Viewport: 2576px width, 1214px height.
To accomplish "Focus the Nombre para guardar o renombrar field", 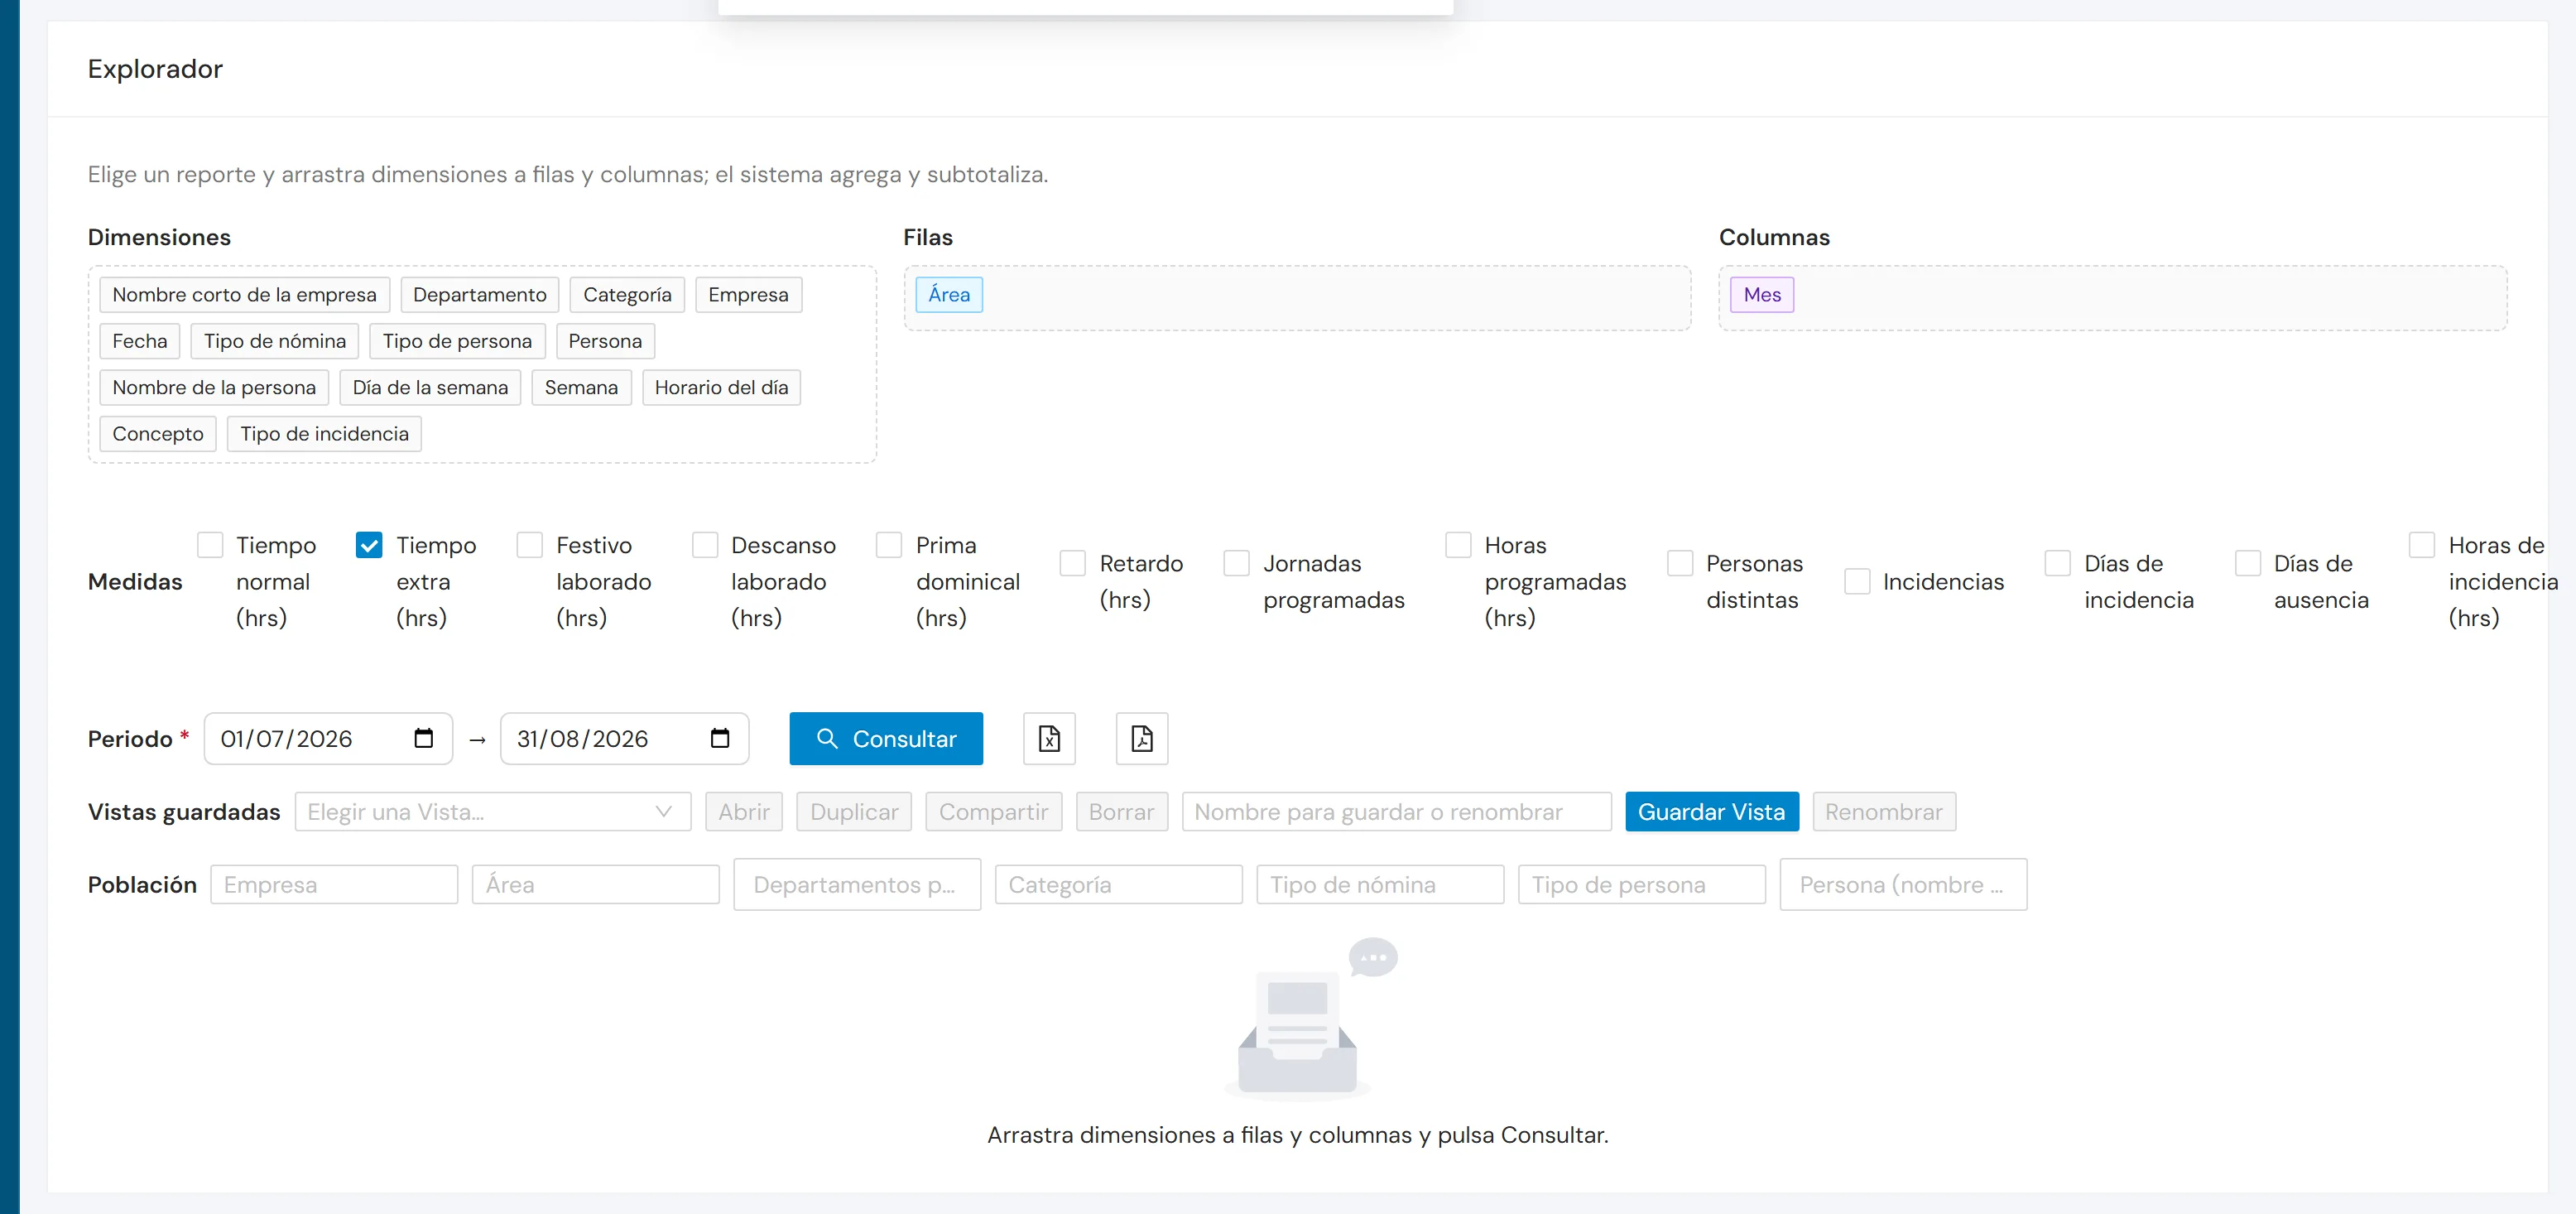I will point(1396,812).
